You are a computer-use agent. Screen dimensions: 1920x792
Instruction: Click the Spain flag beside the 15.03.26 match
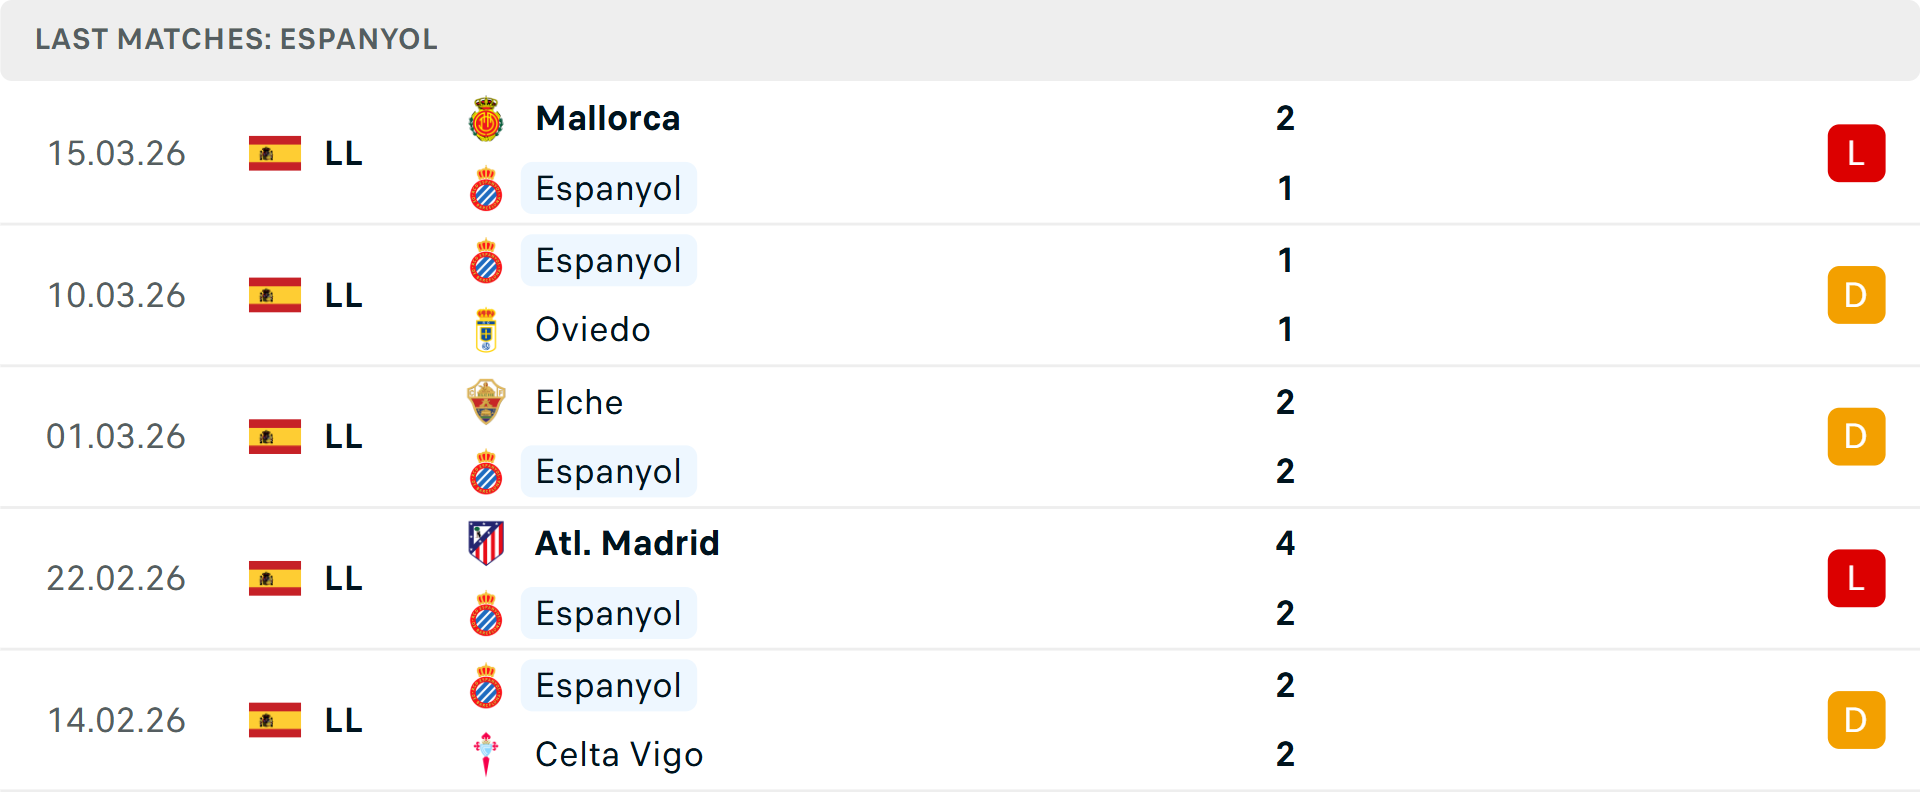[x=274, y=153]
